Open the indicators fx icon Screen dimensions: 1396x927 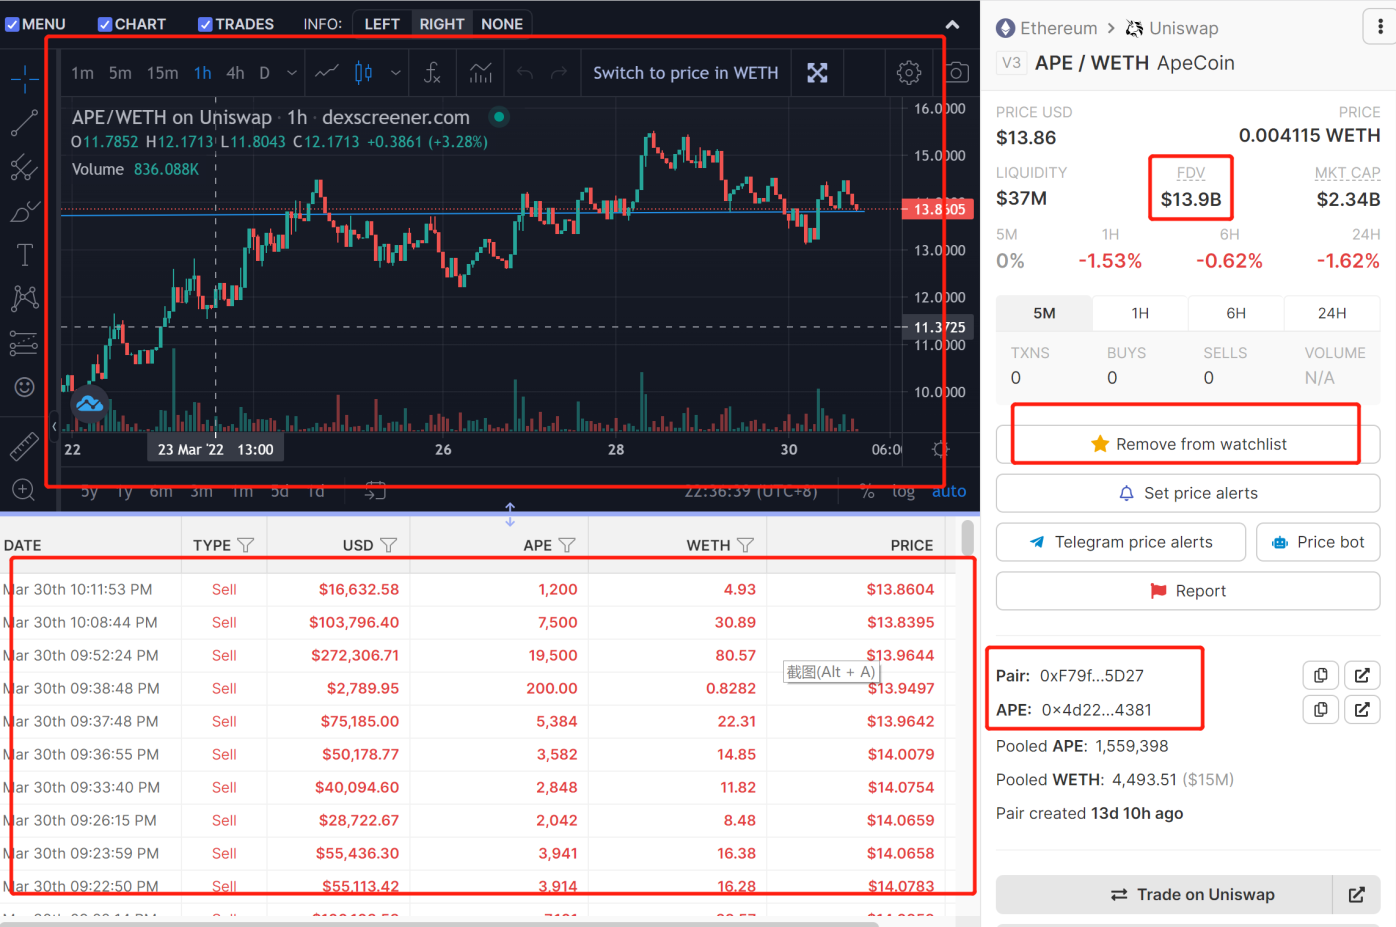click(x=432, y=72)
